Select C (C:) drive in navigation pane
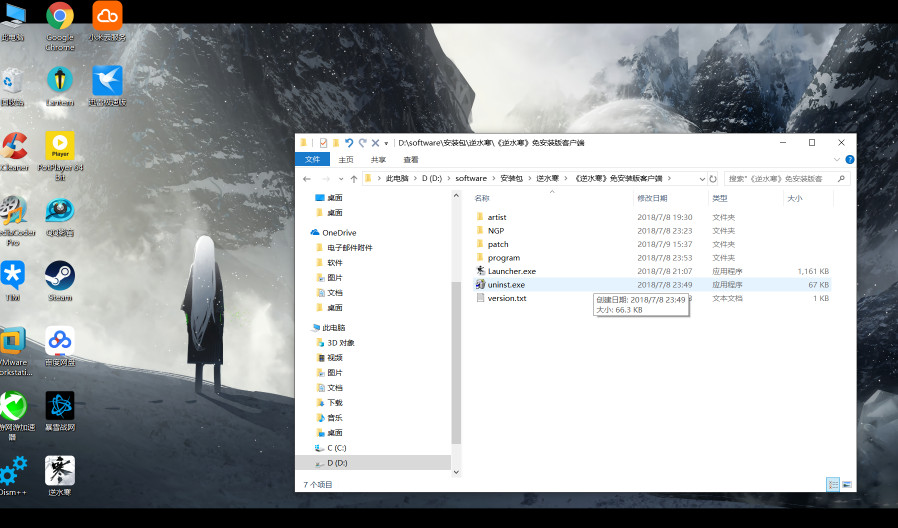 pos(336,448)
